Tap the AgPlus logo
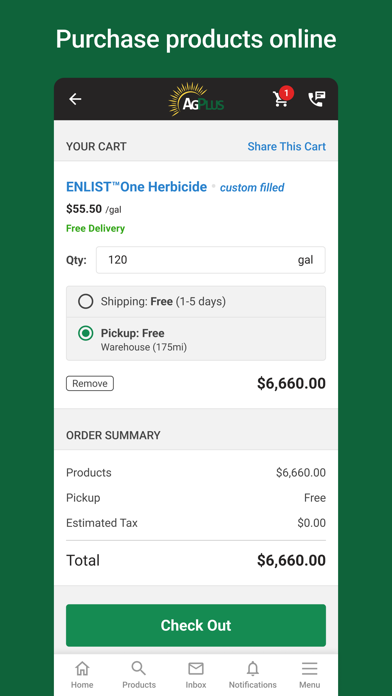392x696 pixels. (x=196, y=99)
